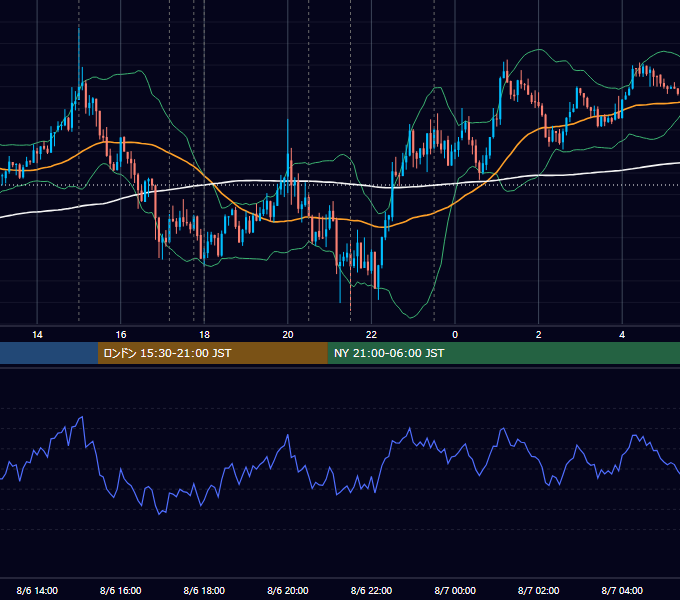
Task: Select the 22 hour axis label
Action: (372, 335)
